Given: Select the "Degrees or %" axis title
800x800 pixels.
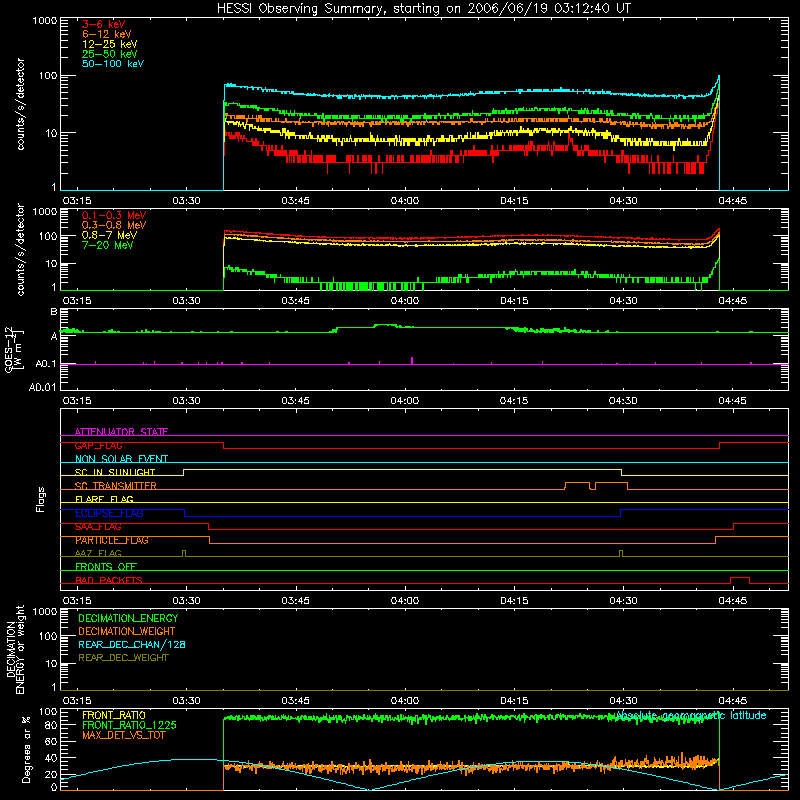Looking at the screenshot, I should 26,749.
